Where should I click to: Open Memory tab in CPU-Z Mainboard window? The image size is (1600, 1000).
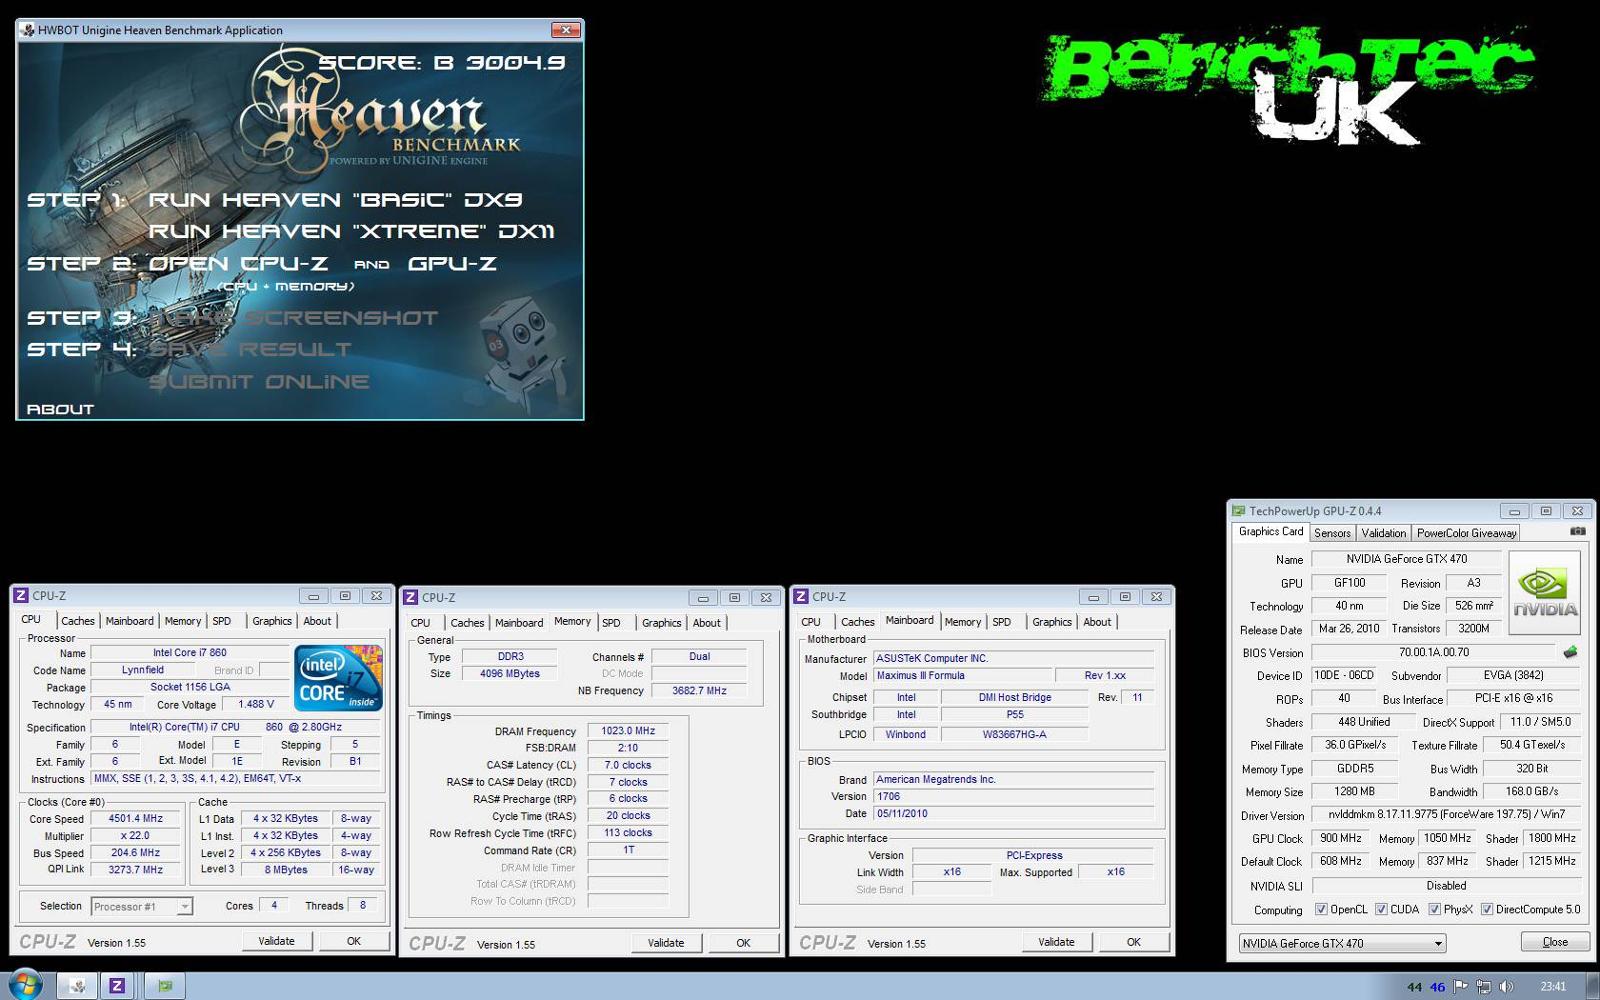(x=962, y=622)
